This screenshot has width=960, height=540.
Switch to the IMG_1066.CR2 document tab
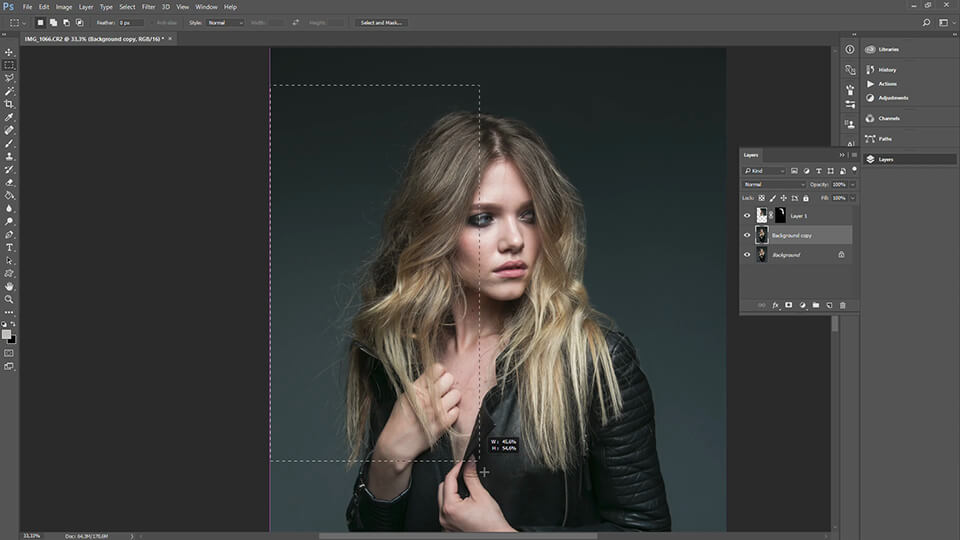[x=96, y=39]
